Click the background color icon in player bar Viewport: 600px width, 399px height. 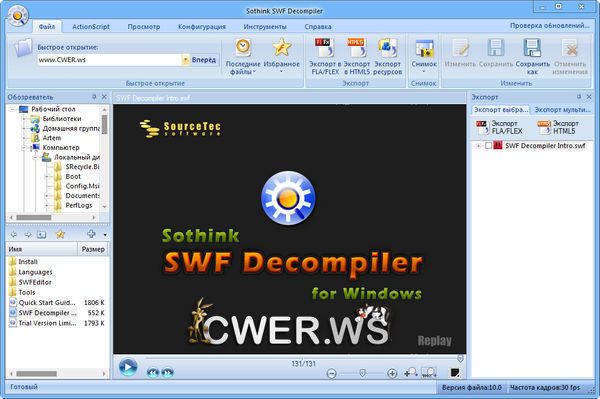(x=455, y=372)
